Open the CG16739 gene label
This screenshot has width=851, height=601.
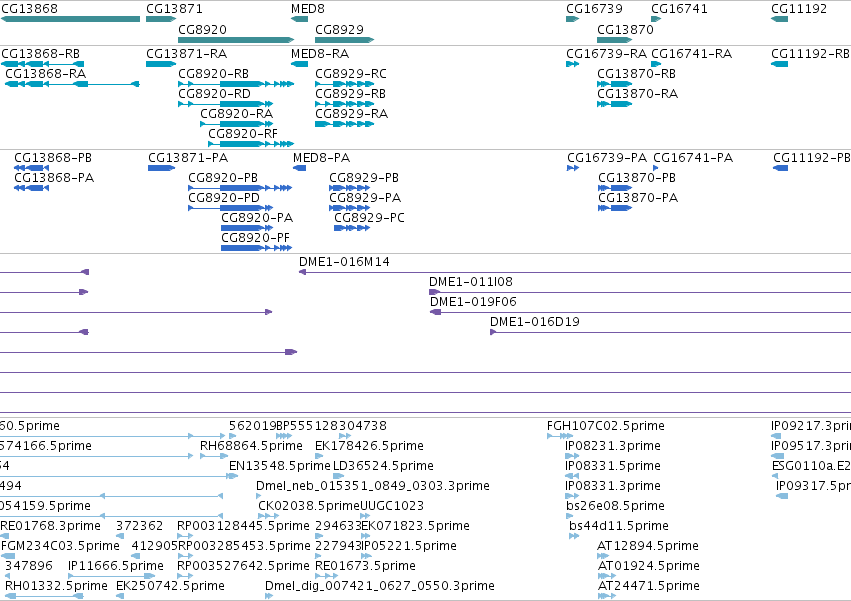pos(594,9)
